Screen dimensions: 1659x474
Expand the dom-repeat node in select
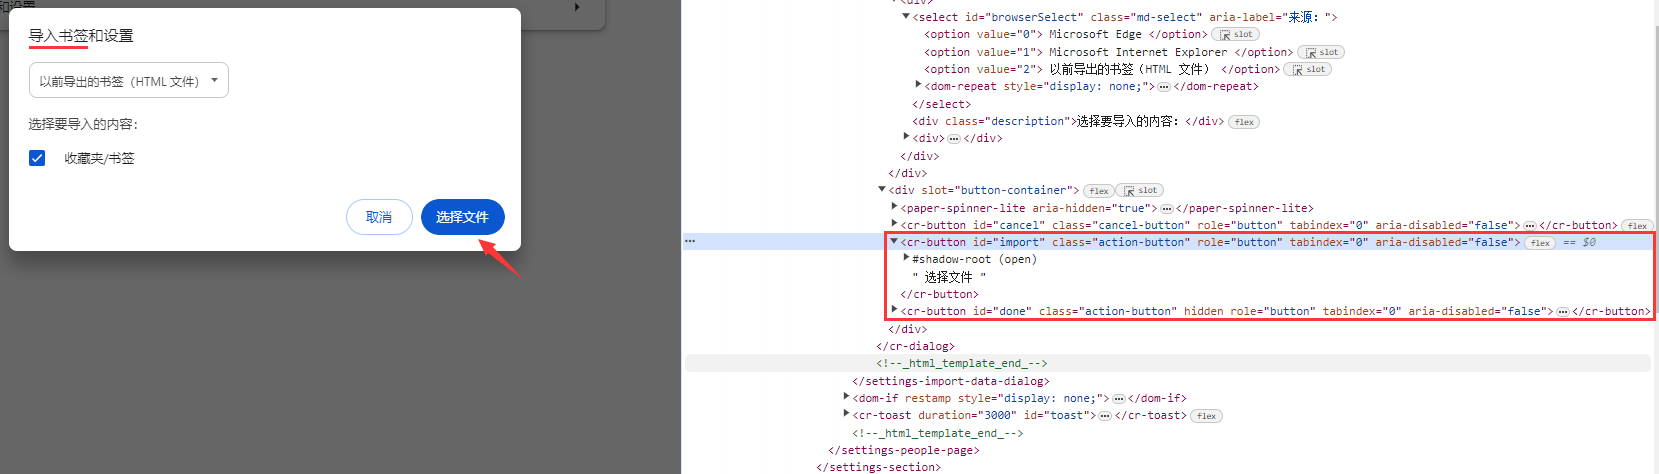(918, 85)
